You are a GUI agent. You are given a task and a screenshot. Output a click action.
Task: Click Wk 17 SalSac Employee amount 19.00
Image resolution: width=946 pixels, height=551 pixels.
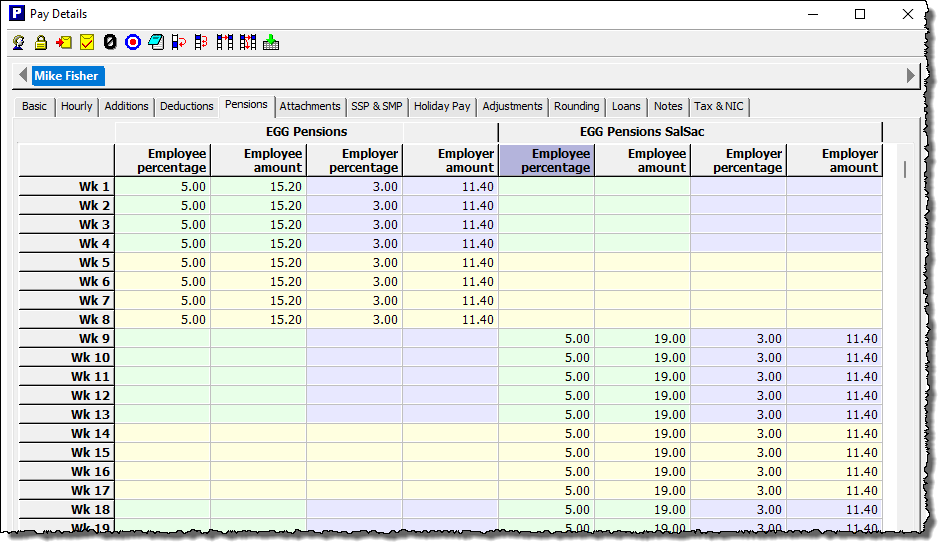[x=643, y=491]
